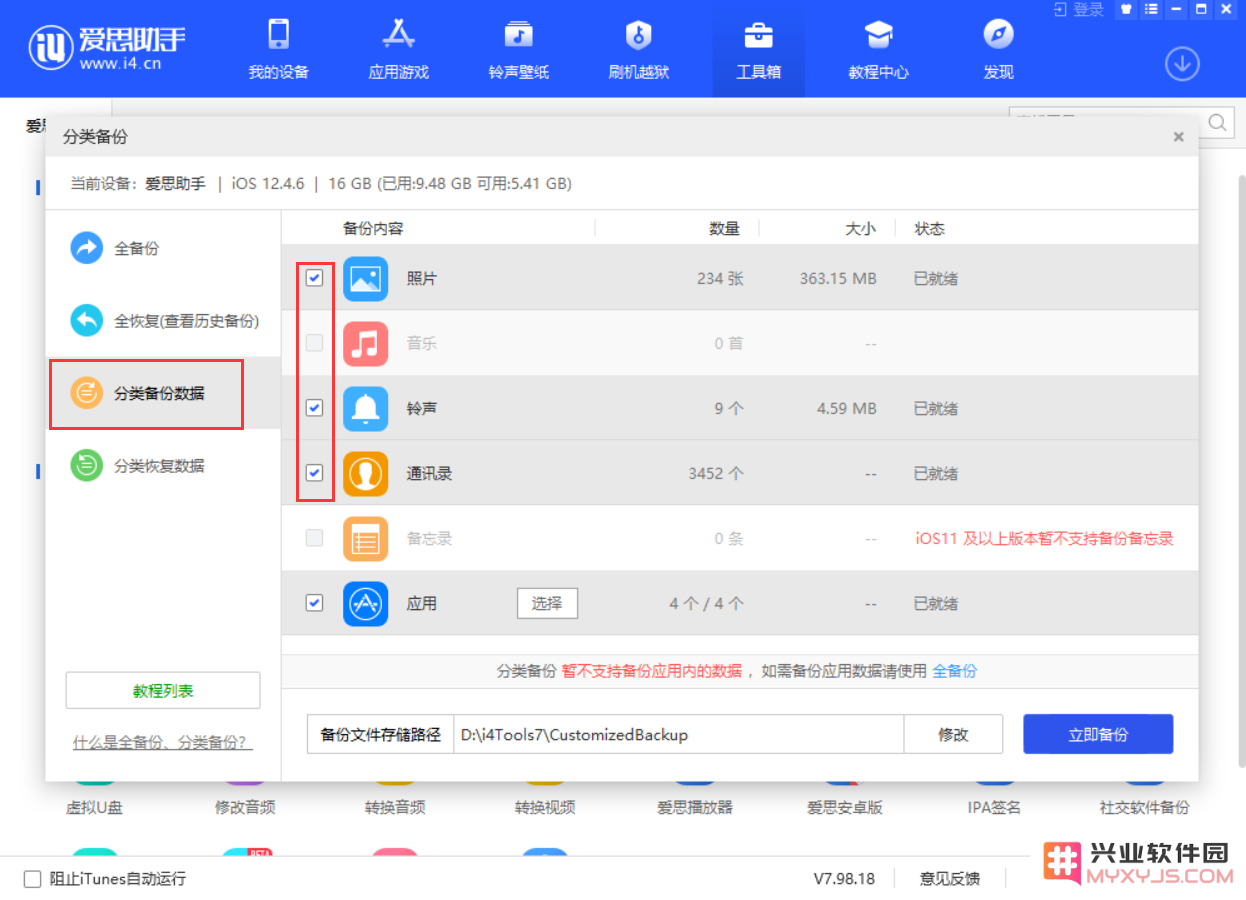Uncheck the 应用 checkbox

314,603
